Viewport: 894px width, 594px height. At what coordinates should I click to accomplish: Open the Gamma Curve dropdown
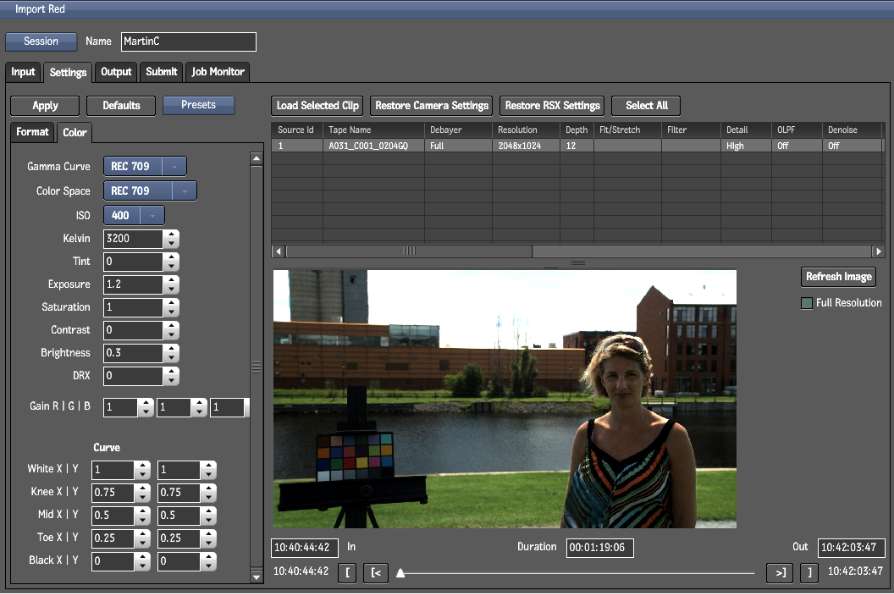click(145, 166)
